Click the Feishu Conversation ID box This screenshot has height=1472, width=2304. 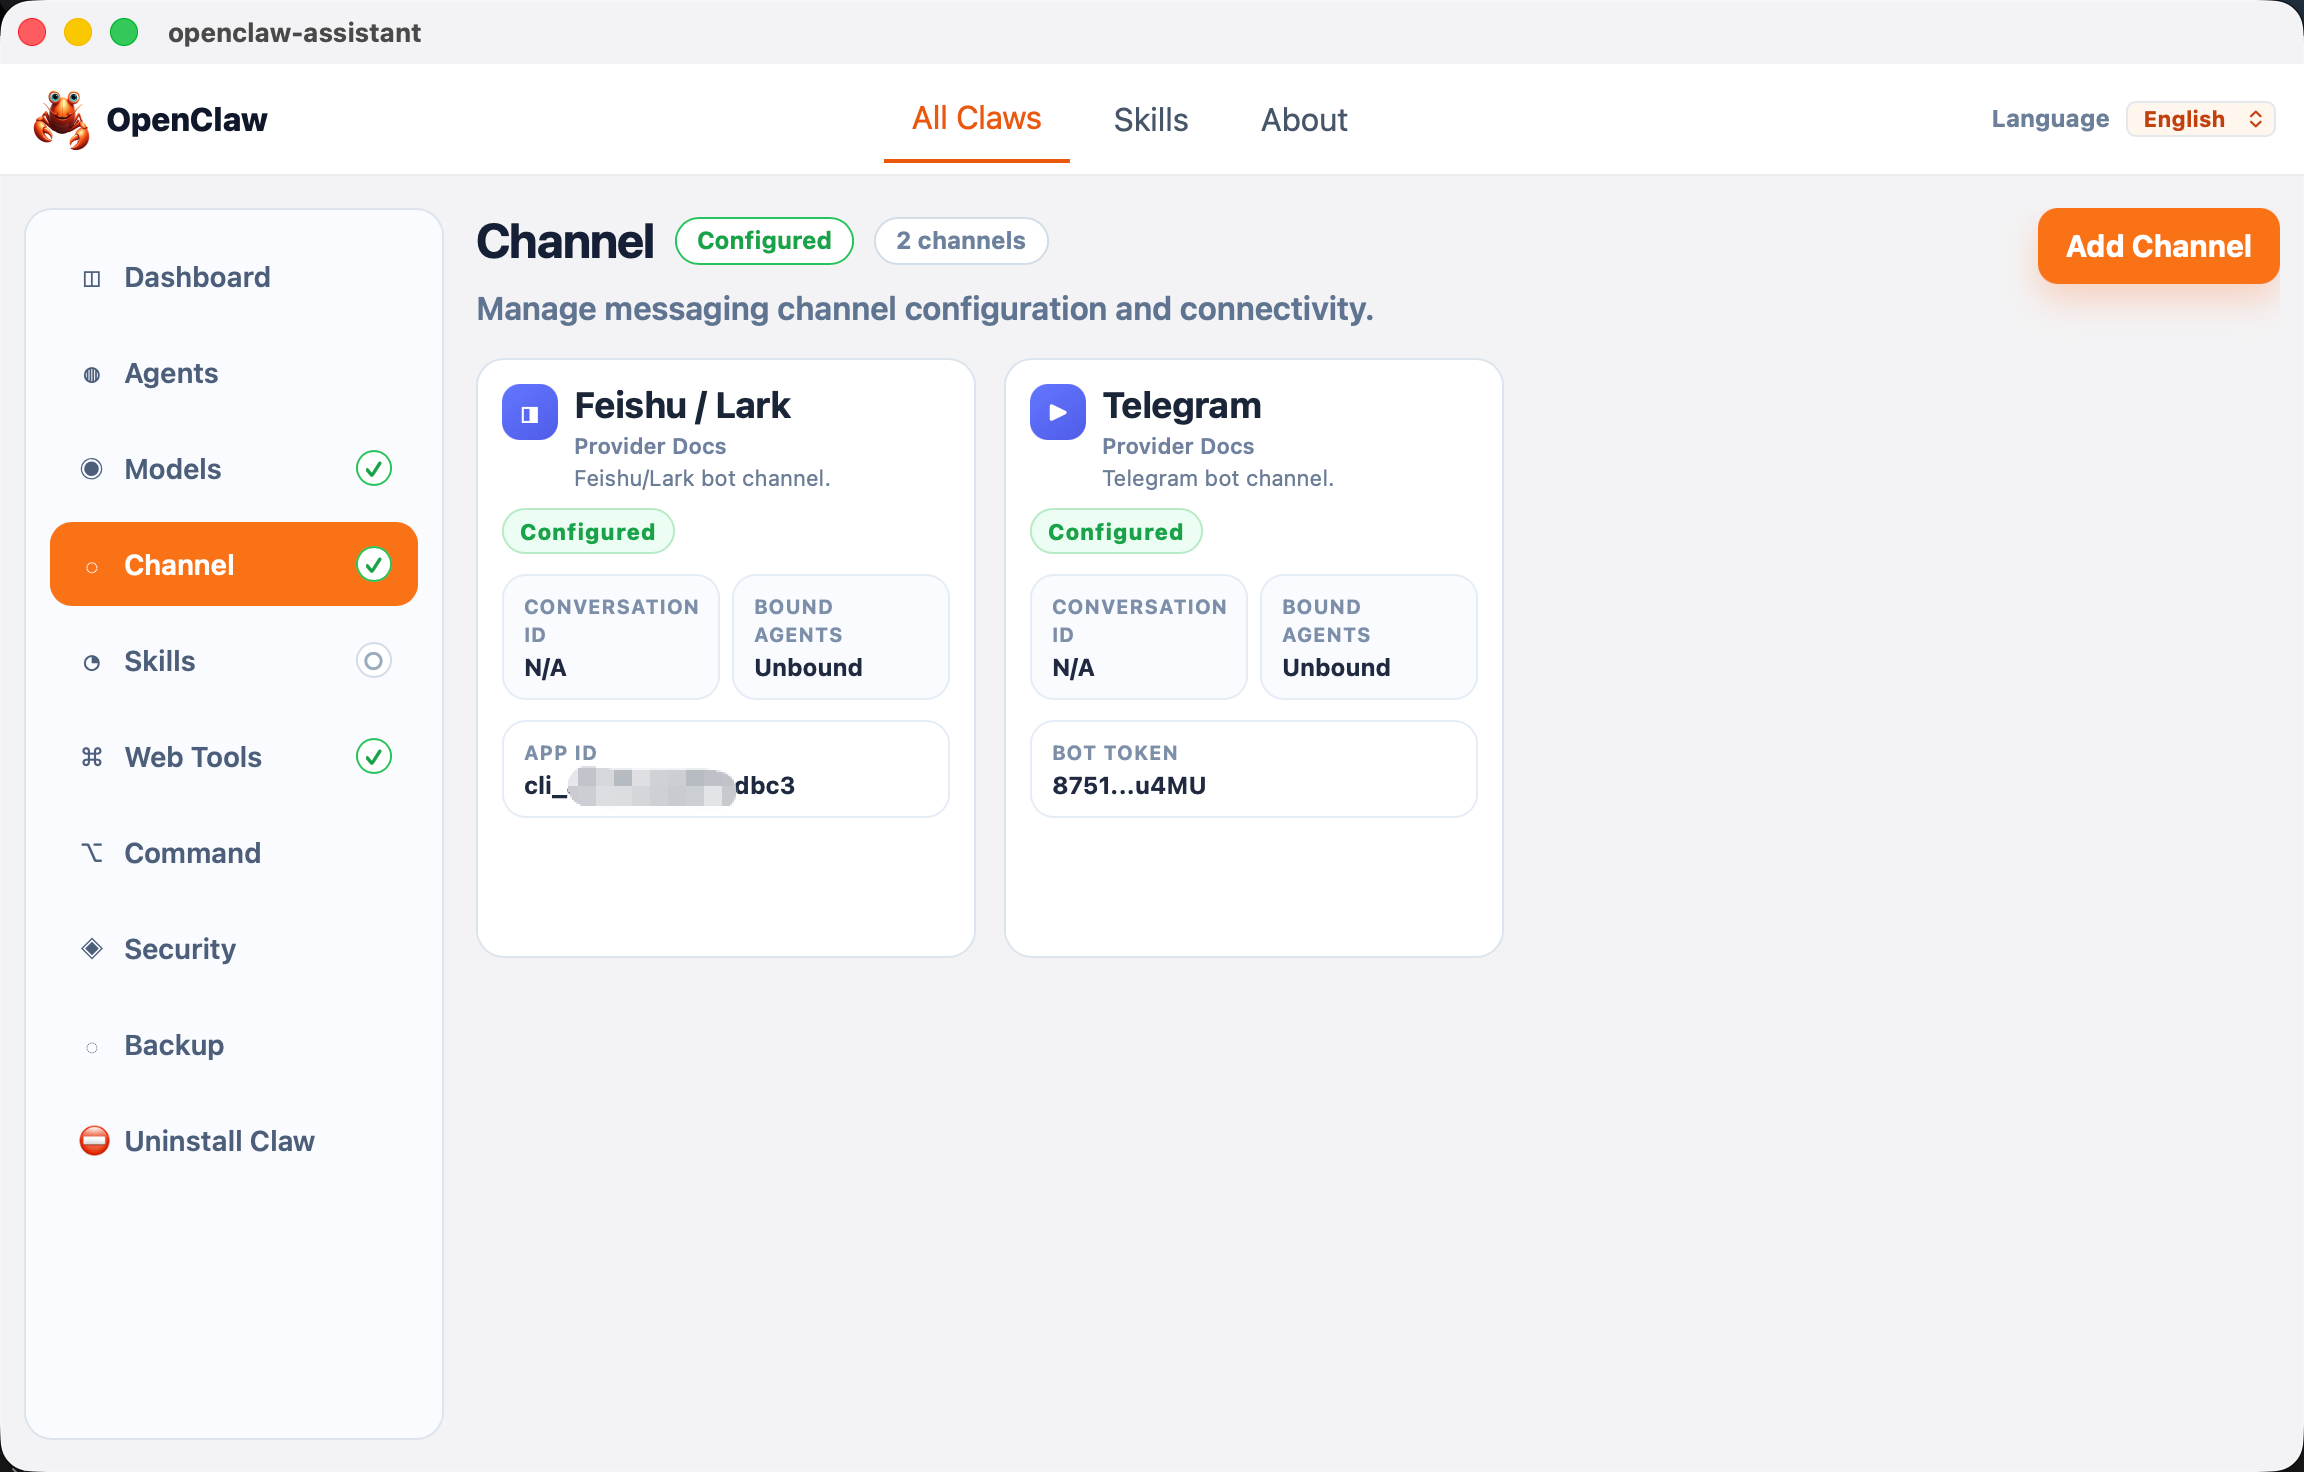coord(611,637)
